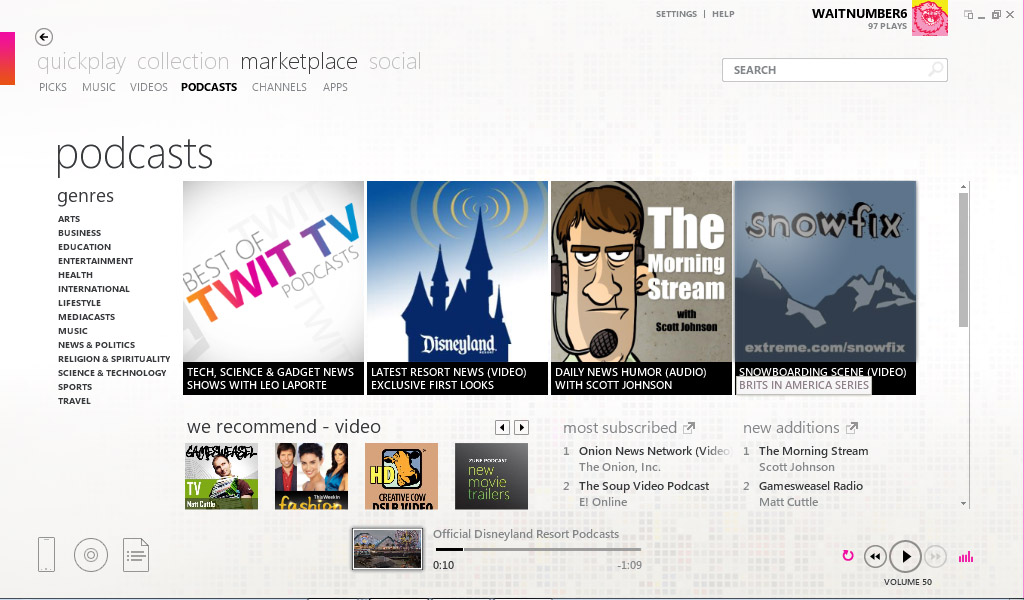Viewport: 1024px width, 600px height.
Task: Open Onion News Network in most subscribed
Action: [654, 451]
